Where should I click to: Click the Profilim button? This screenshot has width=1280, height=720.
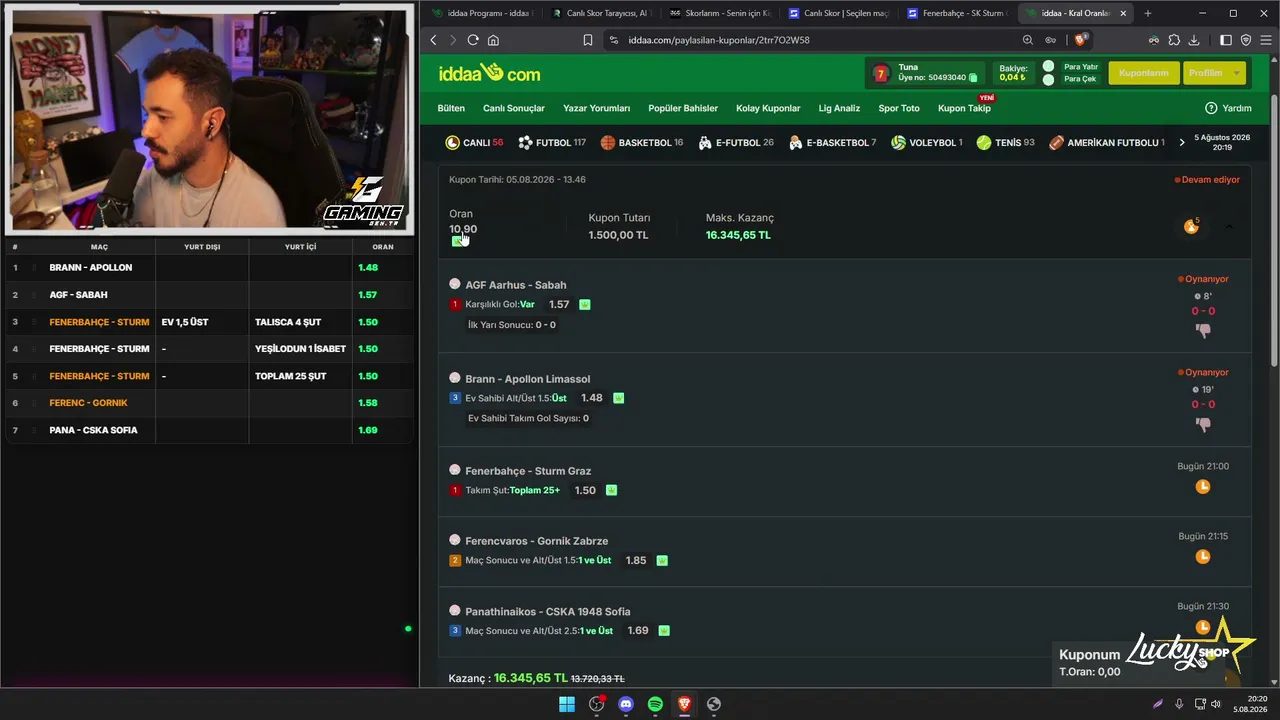1214,73
